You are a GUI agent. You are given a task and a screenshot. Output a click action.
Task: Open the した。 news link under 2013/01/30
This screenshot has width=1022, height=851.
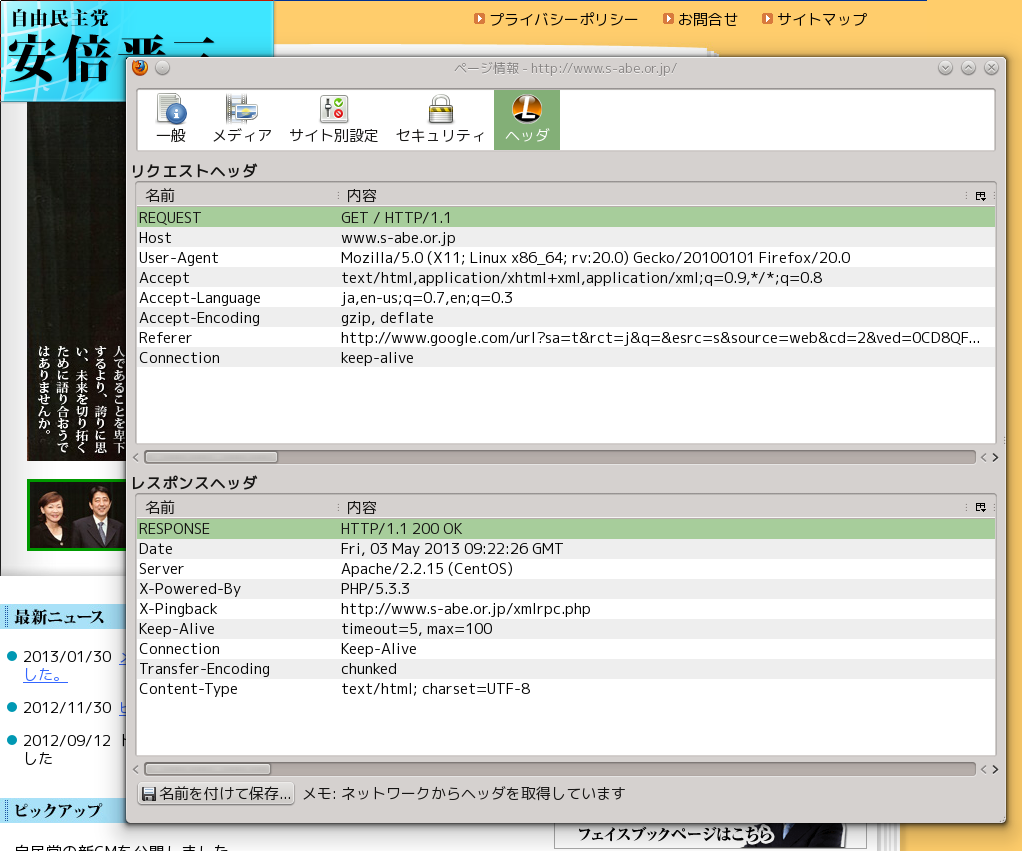(x=45, y=674)
